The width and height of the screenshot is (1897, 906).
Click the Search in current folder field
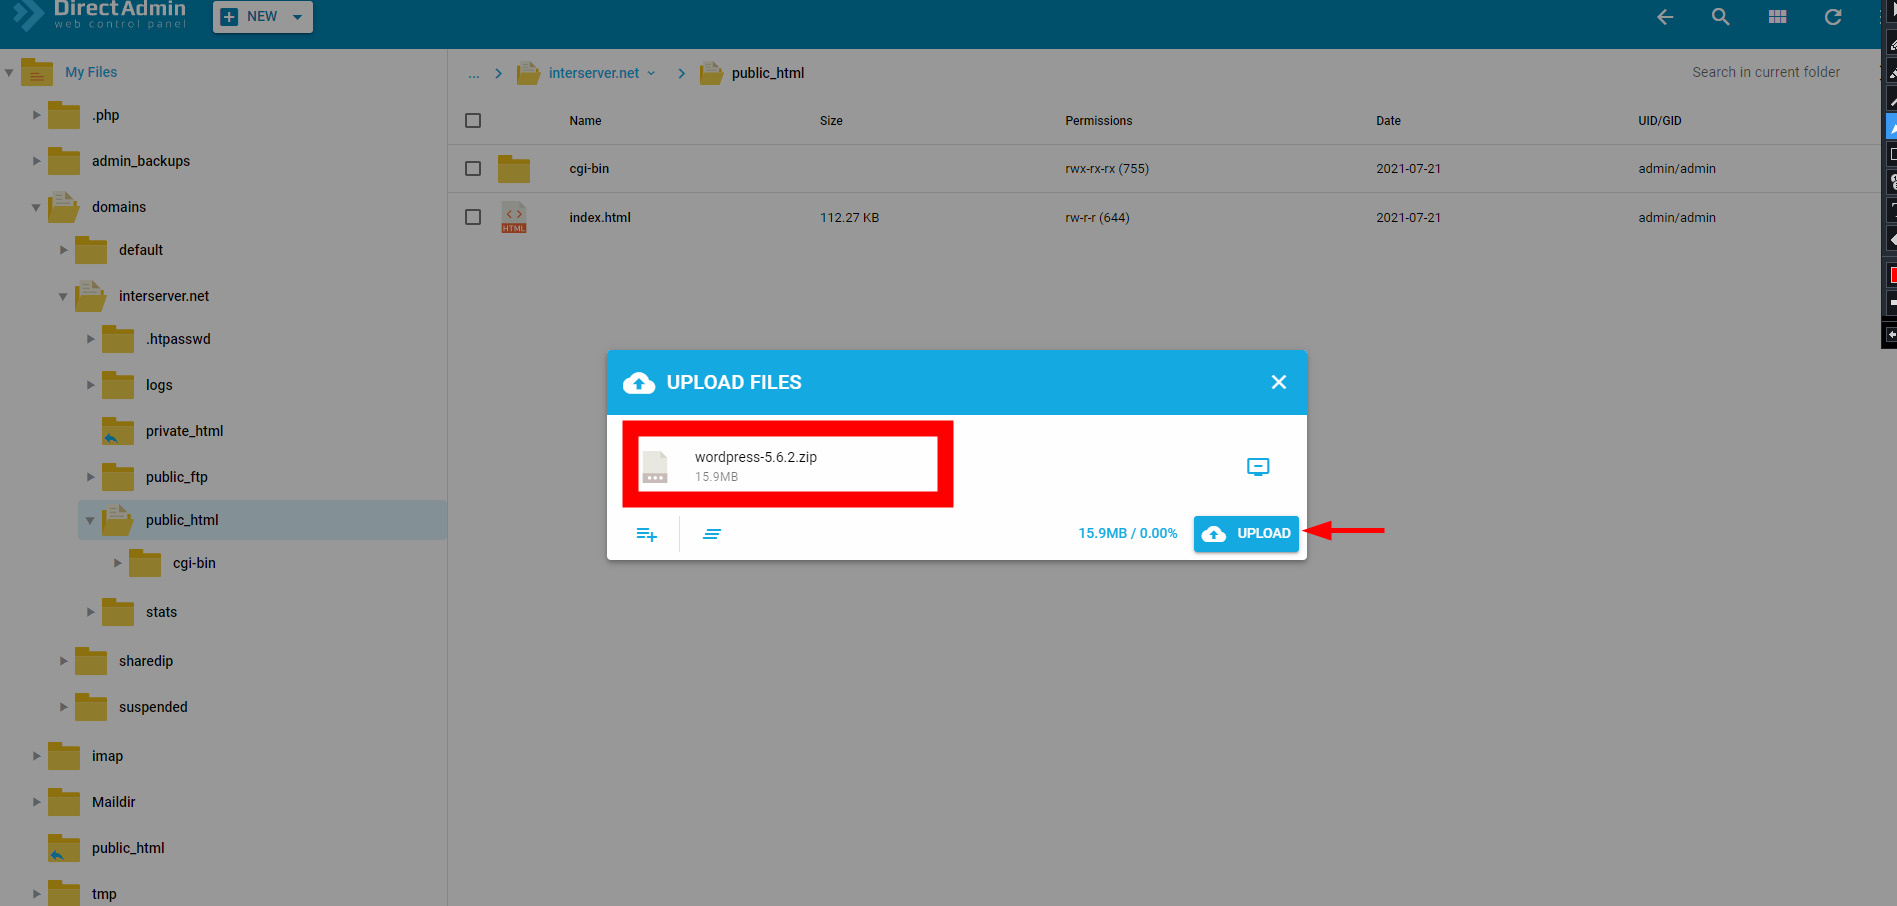[x=1766, y=72]
